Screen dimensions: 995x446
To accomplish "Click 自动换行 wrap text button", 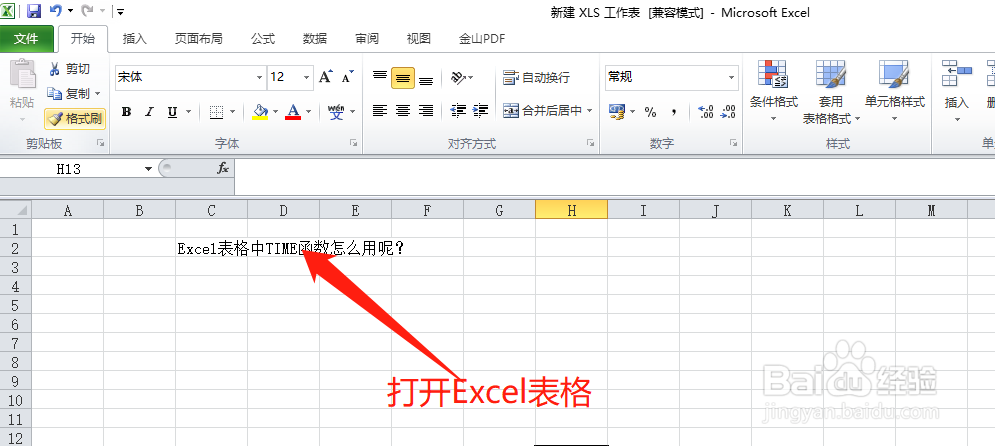I will tap(536, 77).
